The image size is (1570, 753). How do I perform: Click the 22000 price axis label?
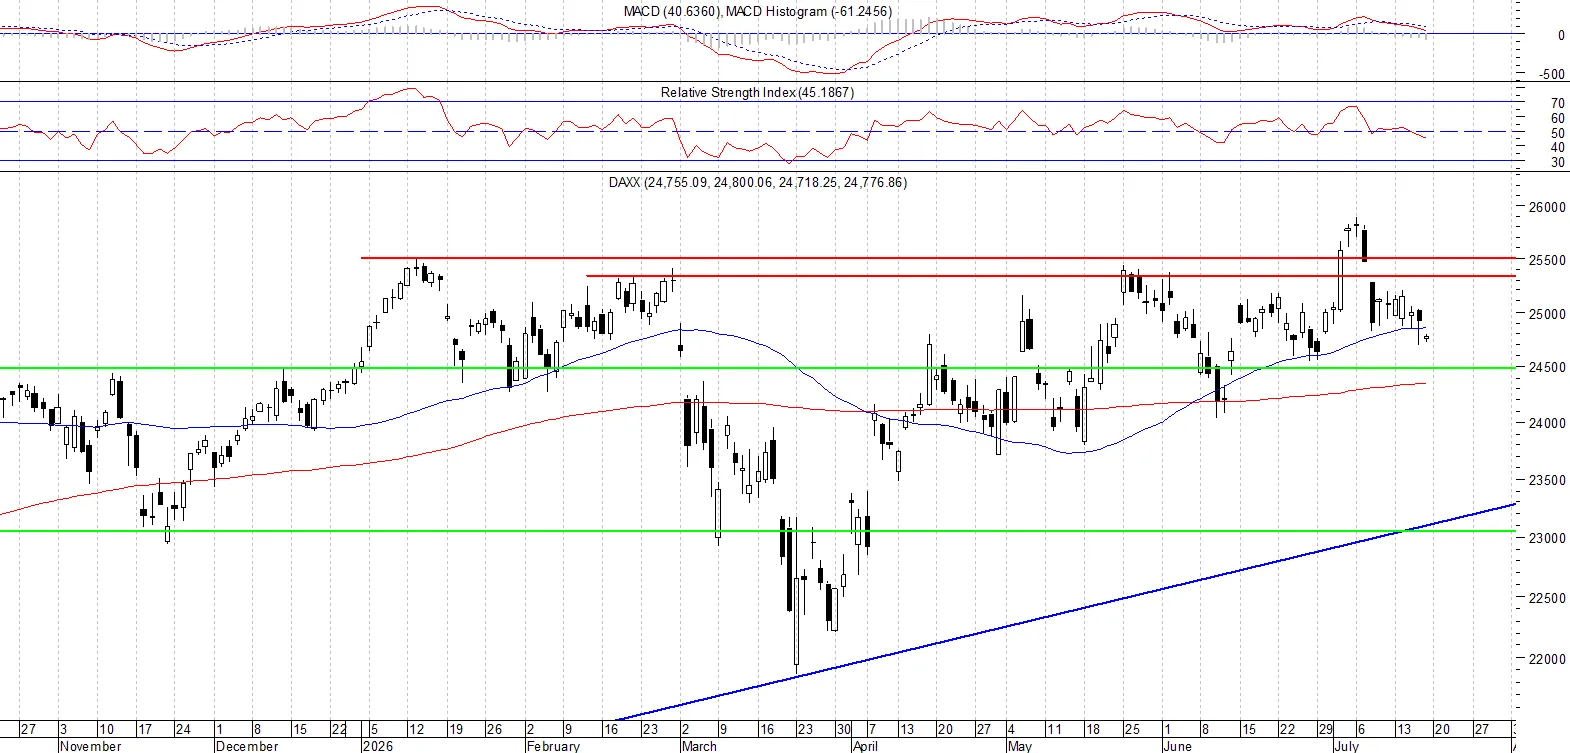coord(1546,659)
